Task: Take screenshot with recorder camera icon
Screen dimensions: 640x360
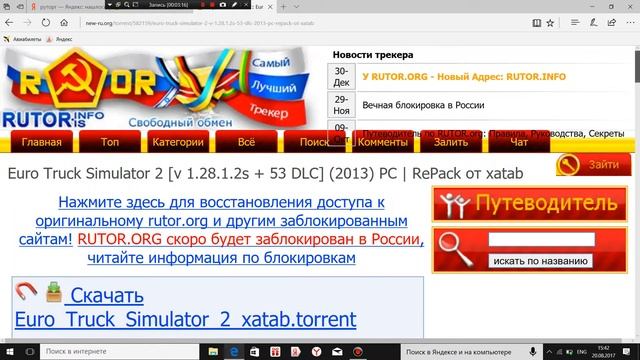Action: (x=223, y=4)
